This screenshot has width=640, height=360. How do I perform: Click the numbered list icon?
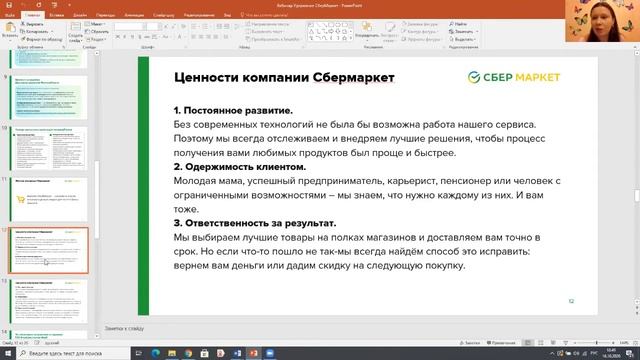click(206, 27)
